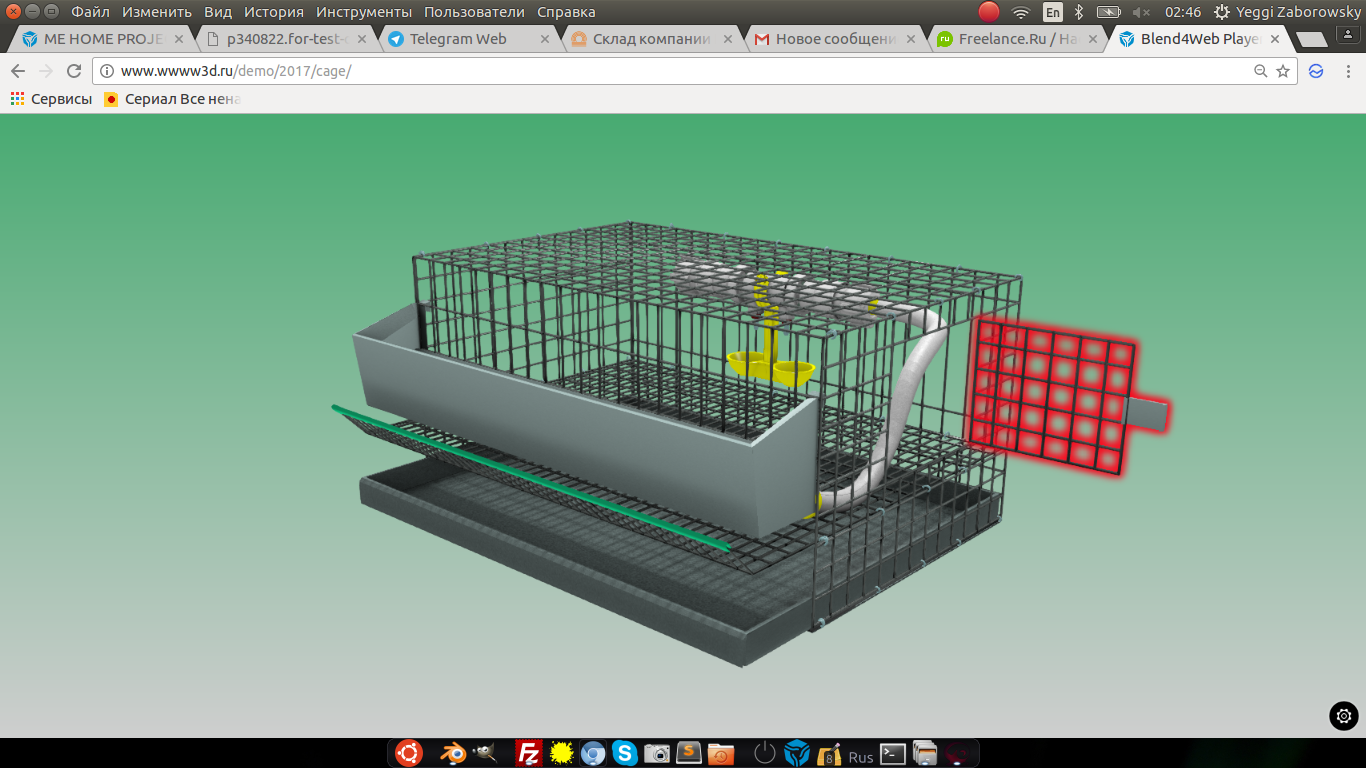This screenshot has width=1366, height=768.
Task: Click the Rus keyboard layout label in dock
Action: pyautogui.click(x=861, y=757)
